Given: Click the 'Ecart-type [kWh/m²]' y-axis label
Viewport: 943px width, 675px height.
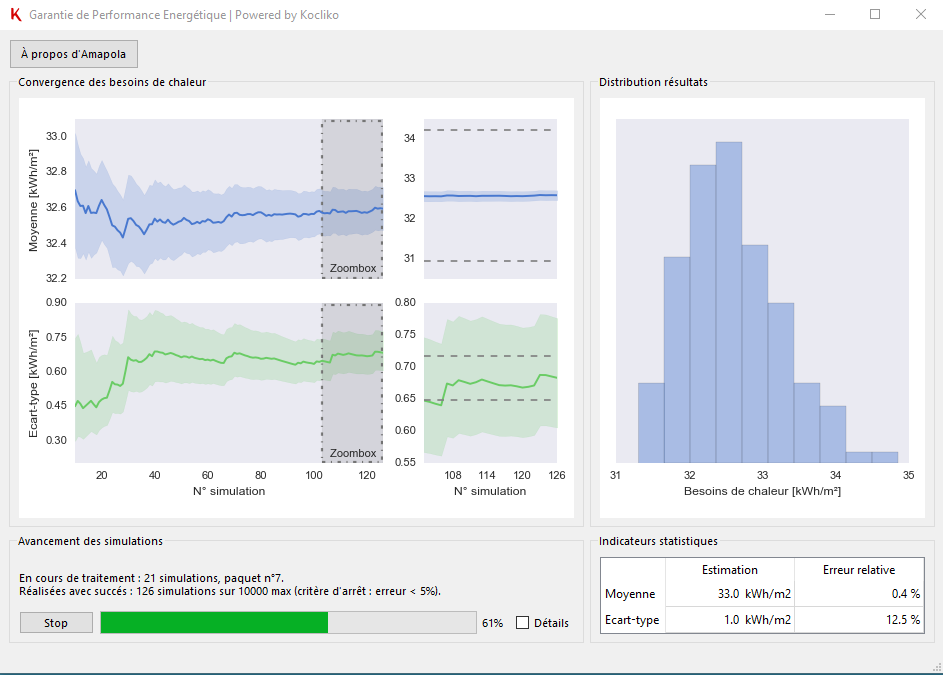Looking at the screenshot, I should click(34, 384).
